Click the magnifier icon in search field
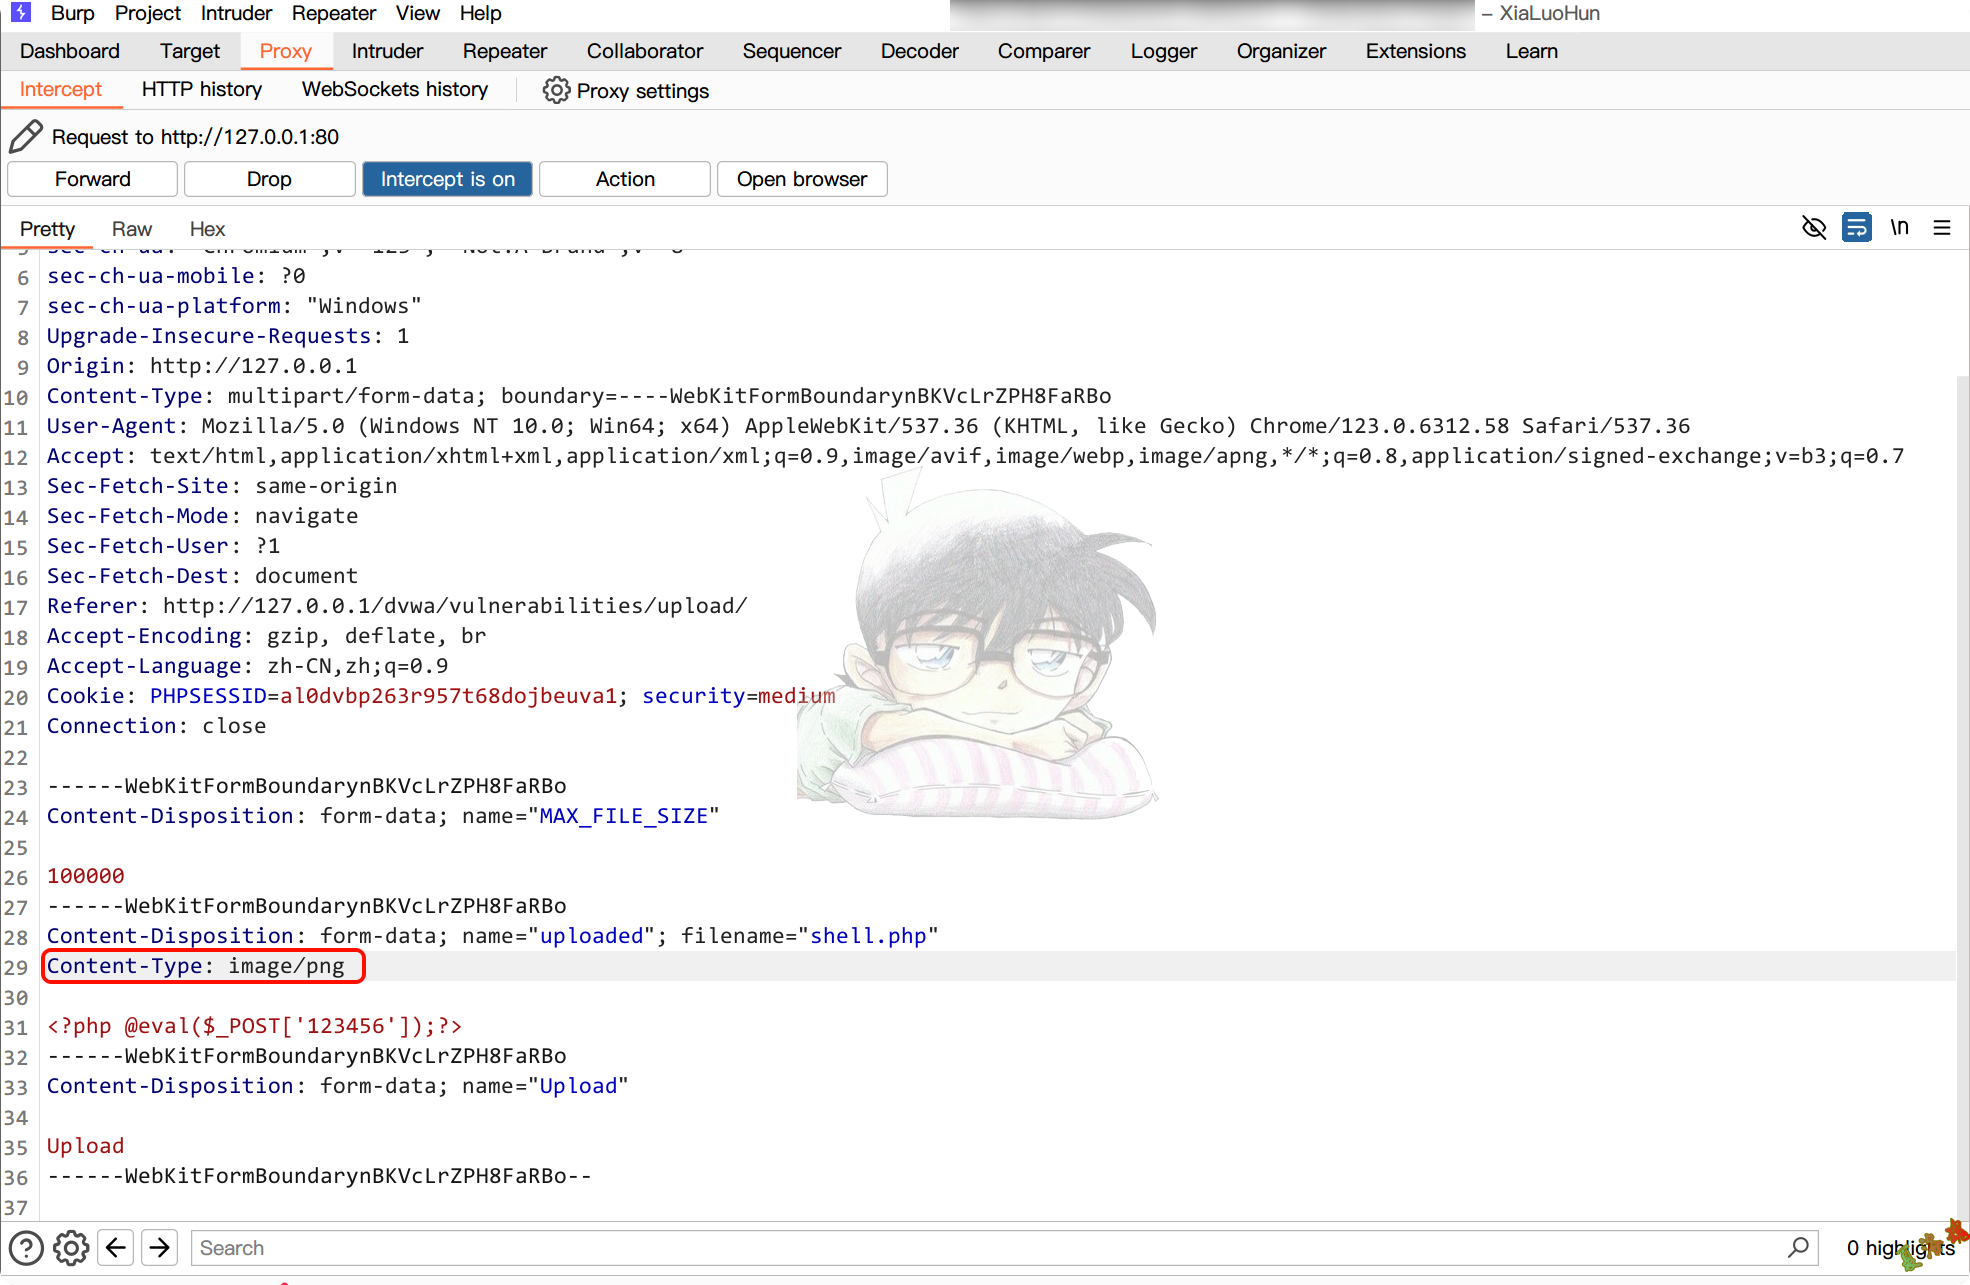This screenshot has width=1970, height=1285. [1798, 1247]
